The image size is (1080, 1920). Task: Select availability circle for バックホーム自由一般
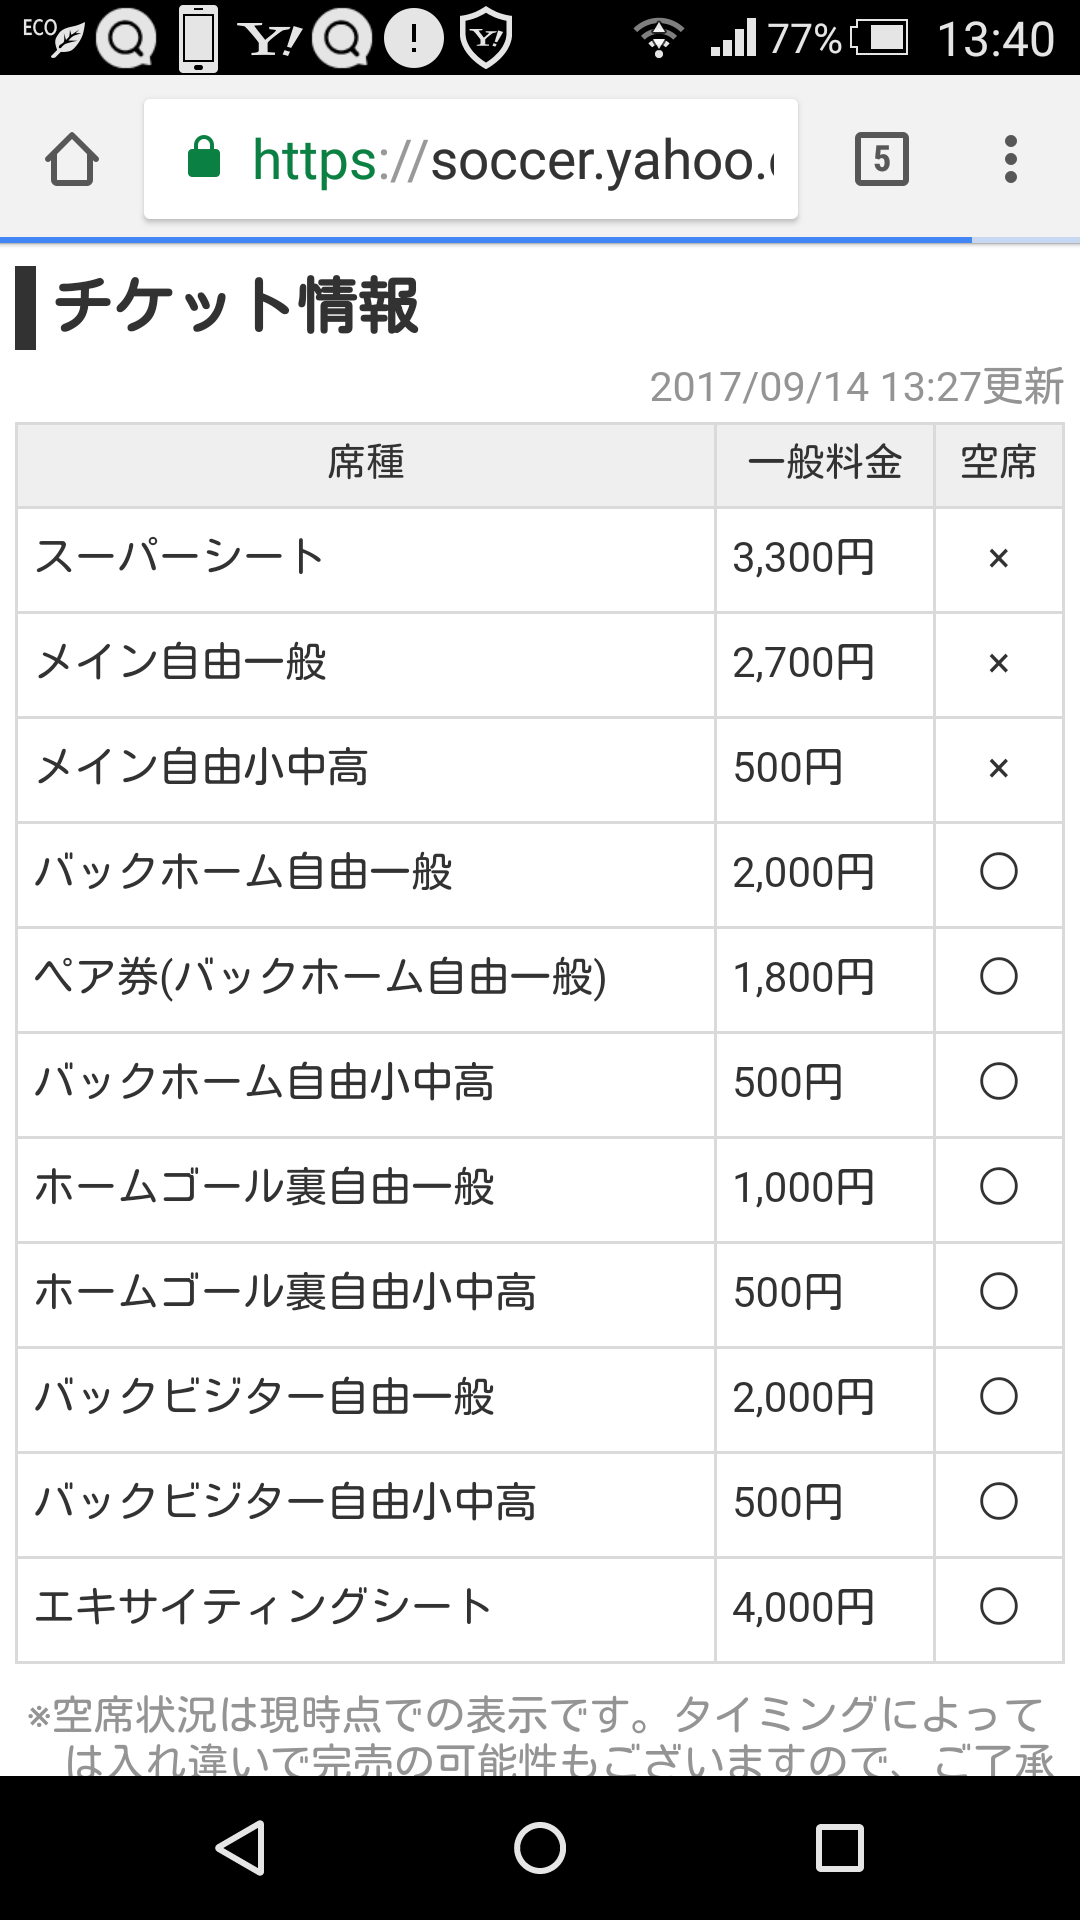coord(998,872)
